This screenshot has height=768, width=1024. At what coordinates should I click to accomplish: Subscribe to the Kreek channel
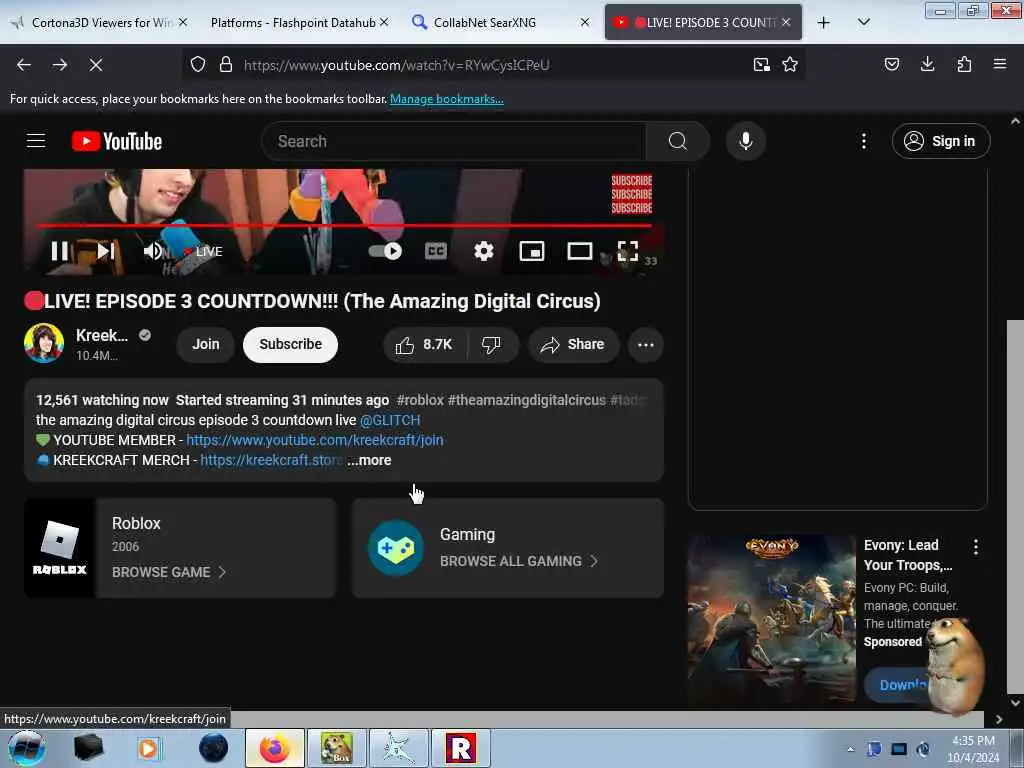(290, 344)
